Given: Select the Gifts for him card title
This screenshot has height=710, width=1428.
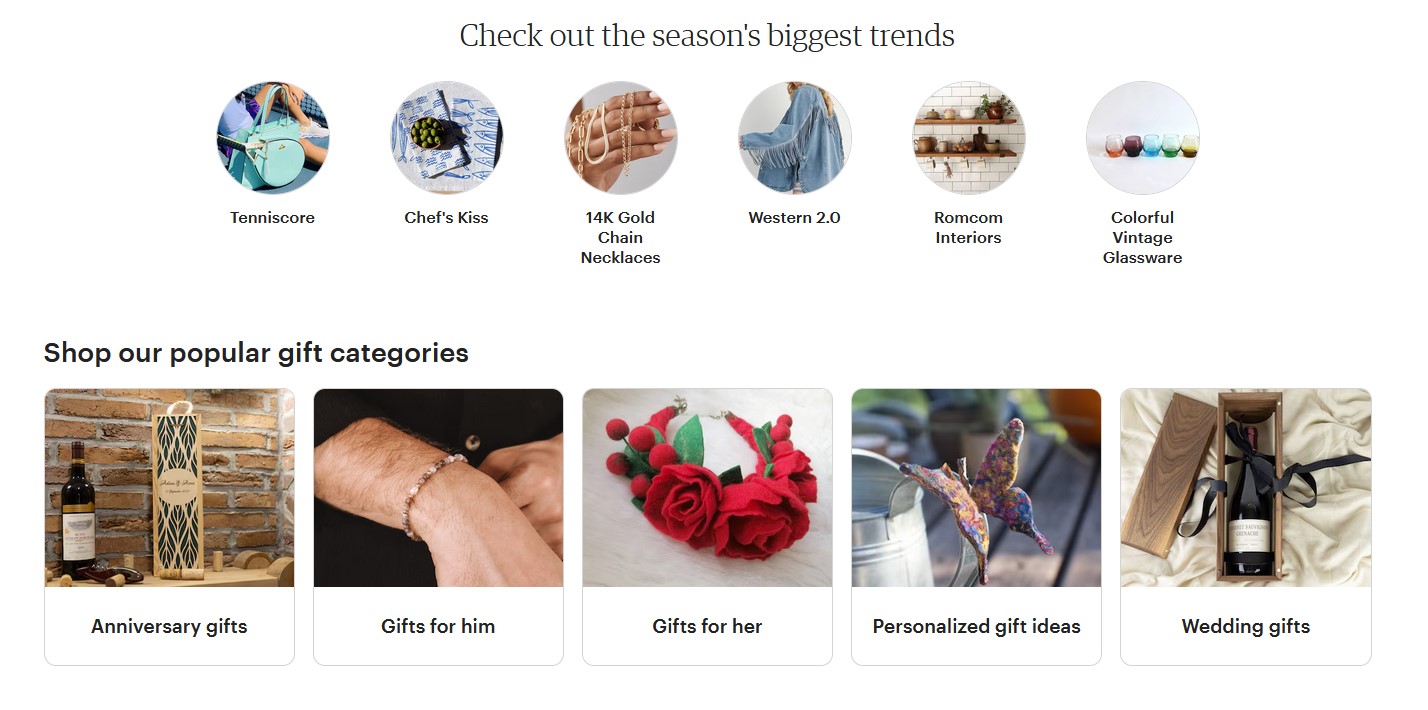Looking at the screenshot, I should pyautogui.click(x=438, y=626).
